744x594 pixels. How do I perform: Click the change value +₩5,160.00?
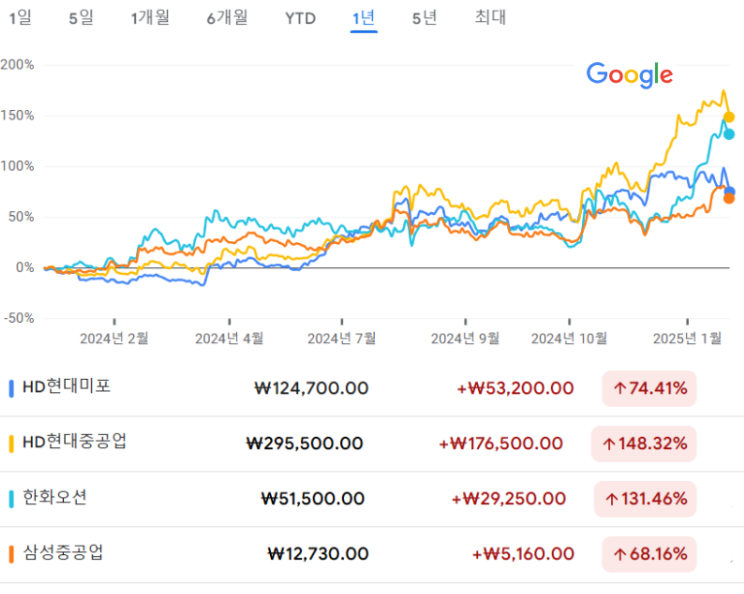(x=523, y=554)
